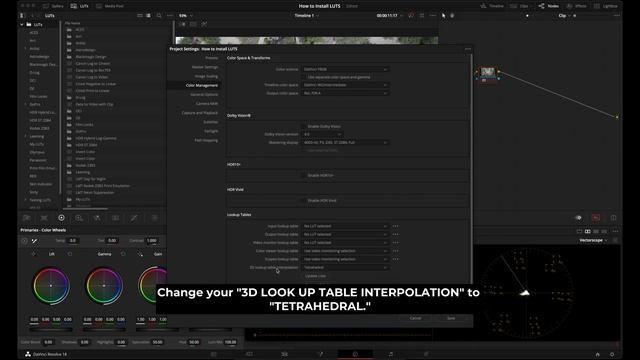This screenshot has width=640, height=360.
Task: Open the Timeline color space dropdown
Action: [x=345, y=85]
